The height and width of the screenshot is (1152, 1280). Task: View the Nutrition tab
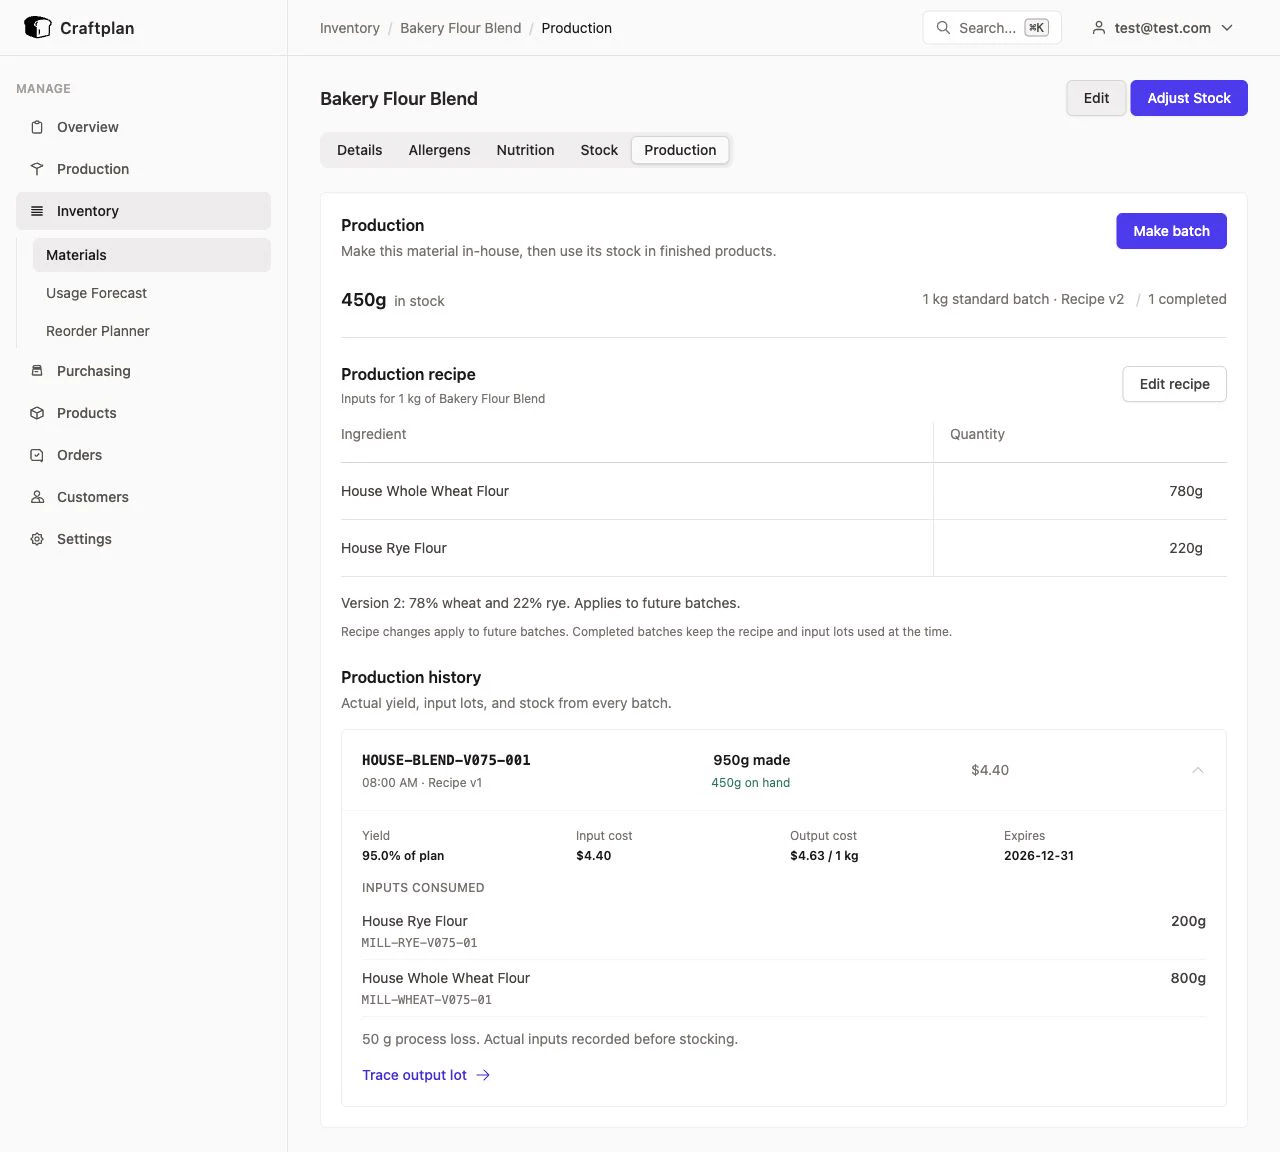pos(525,150)
